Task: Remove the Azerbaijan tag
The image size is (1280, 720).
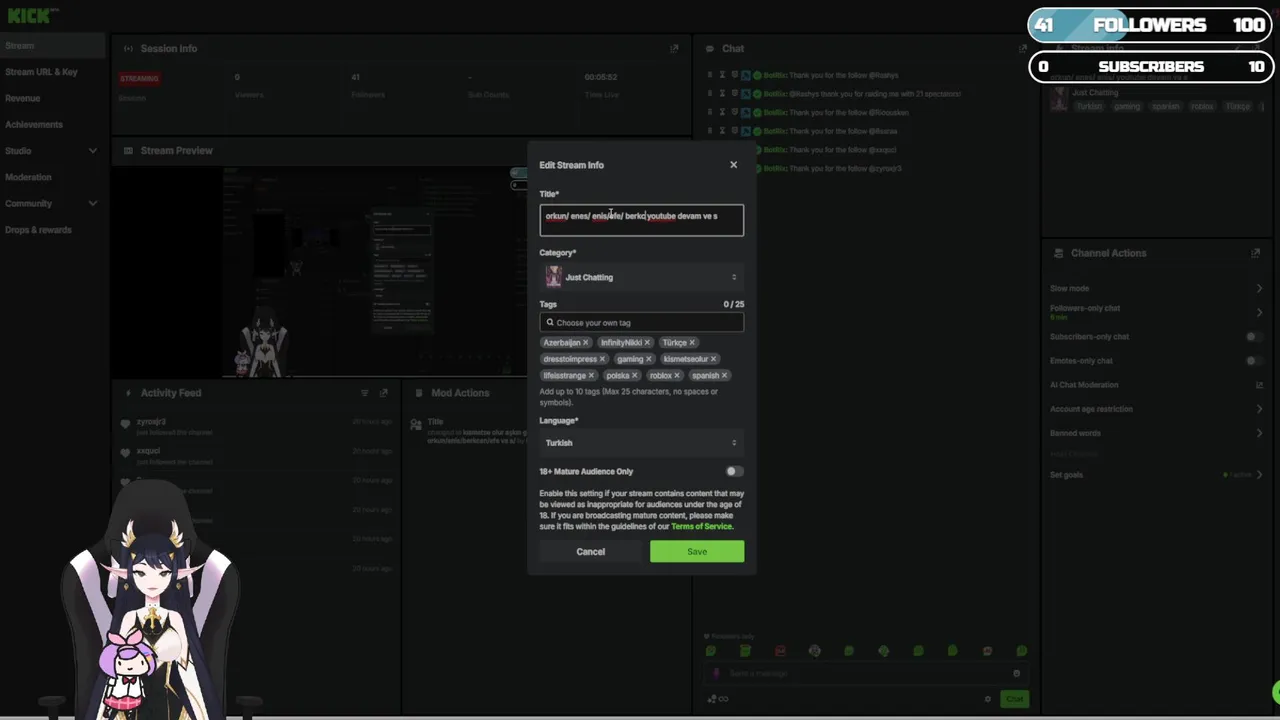Action: pyautogui.click(x=586, y=343)
